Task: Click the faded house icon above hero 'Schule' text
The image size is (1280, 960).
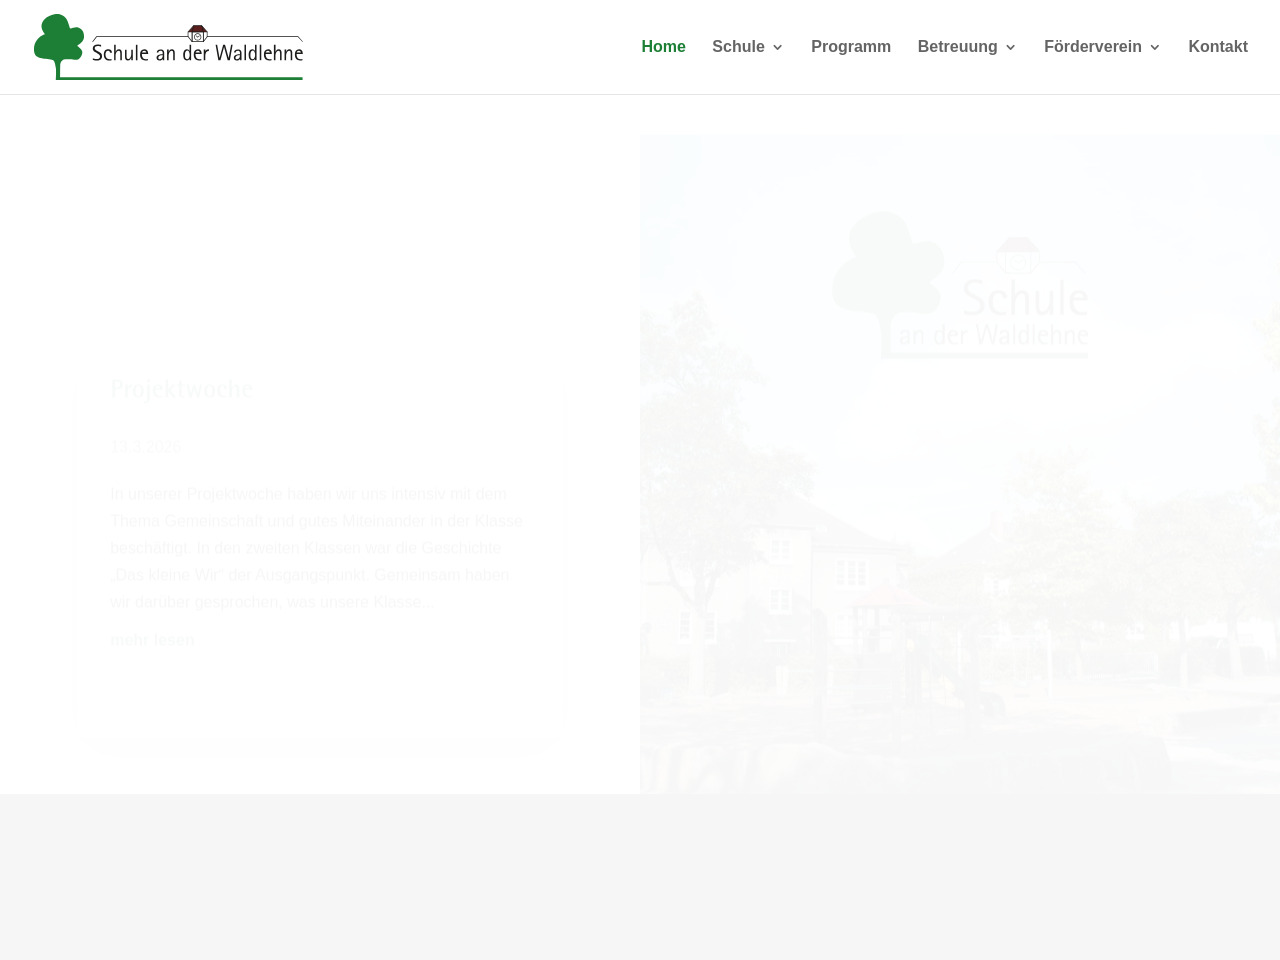Action: [1017, 256]
